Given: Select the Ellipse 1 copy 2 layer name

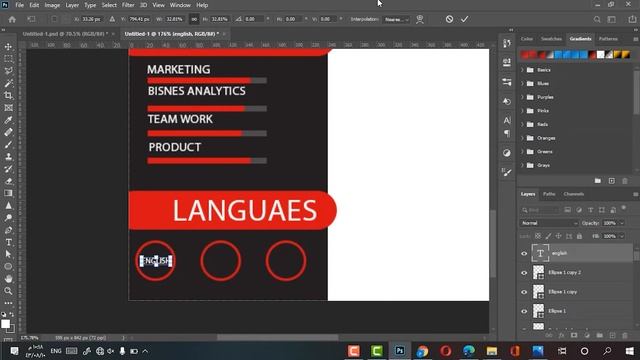Looking at the screenshot, I should [x=564, y=272].
